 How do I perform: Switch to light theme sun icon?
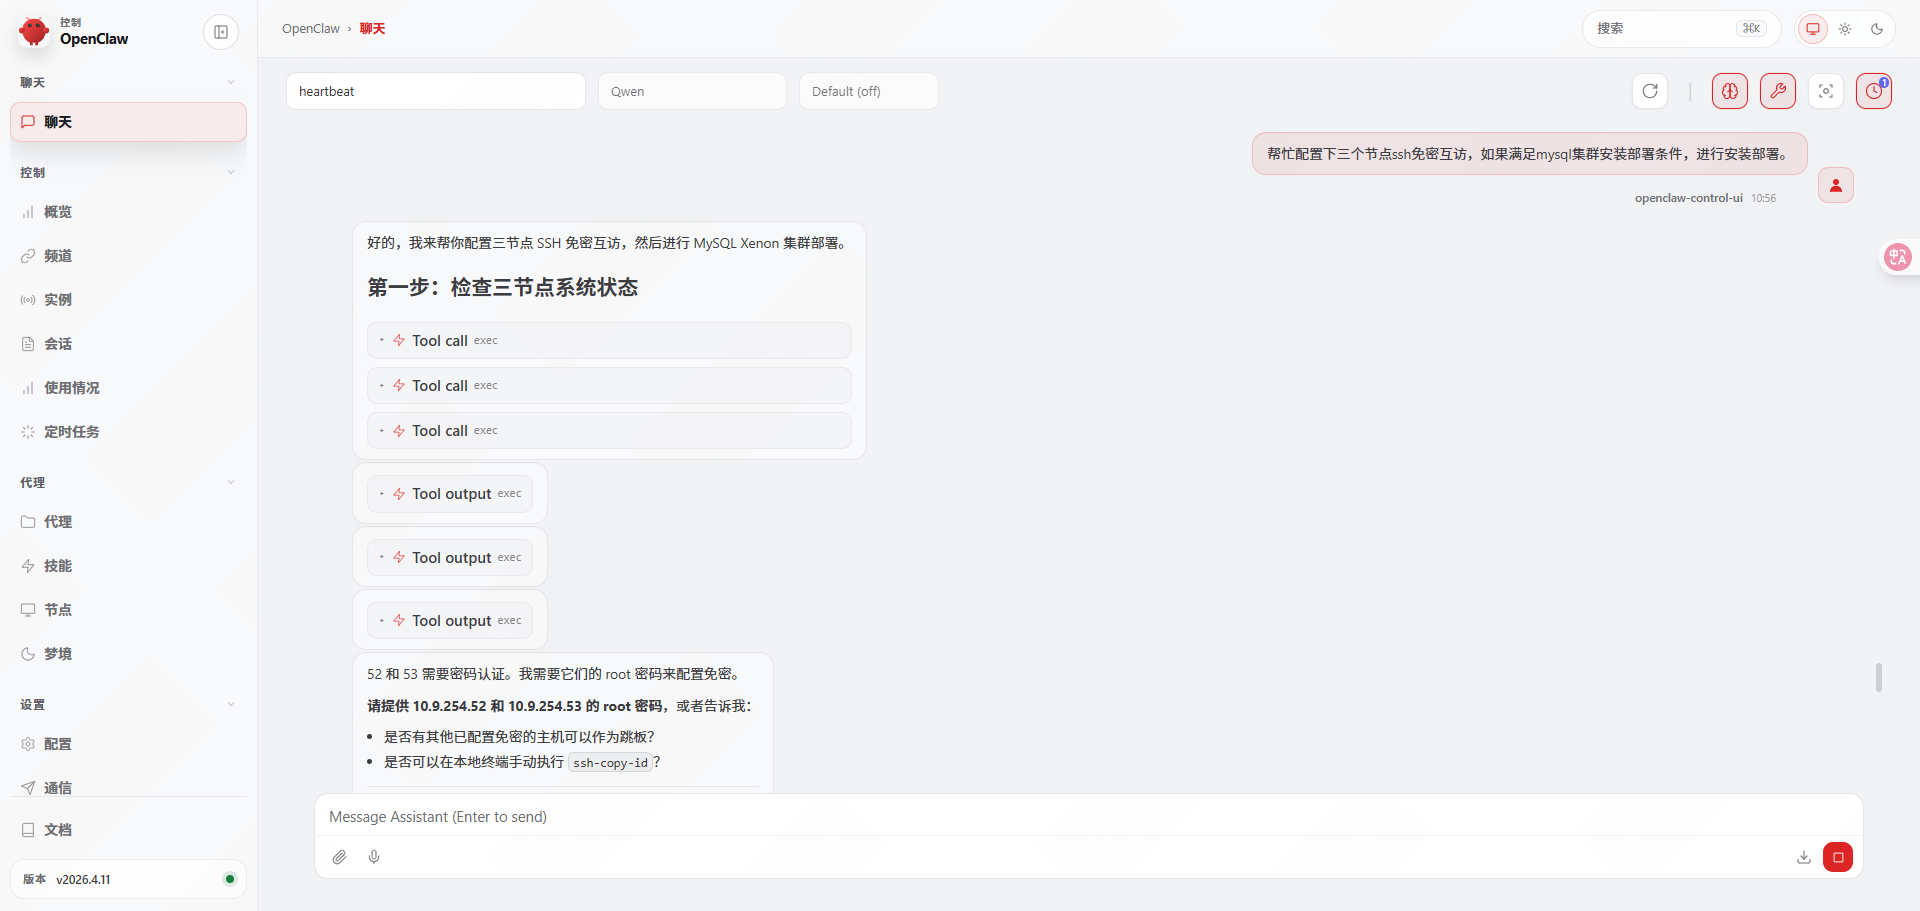[1845, 29]
